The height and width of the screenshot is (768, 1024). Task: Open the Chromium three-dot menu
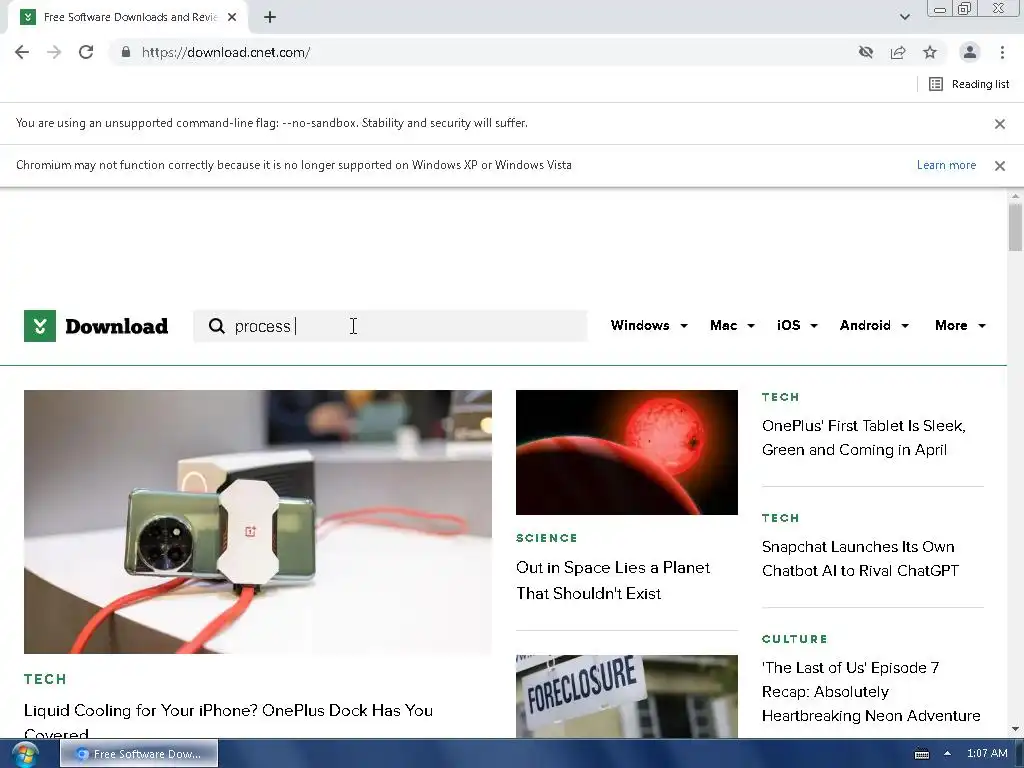[1002, 52]
